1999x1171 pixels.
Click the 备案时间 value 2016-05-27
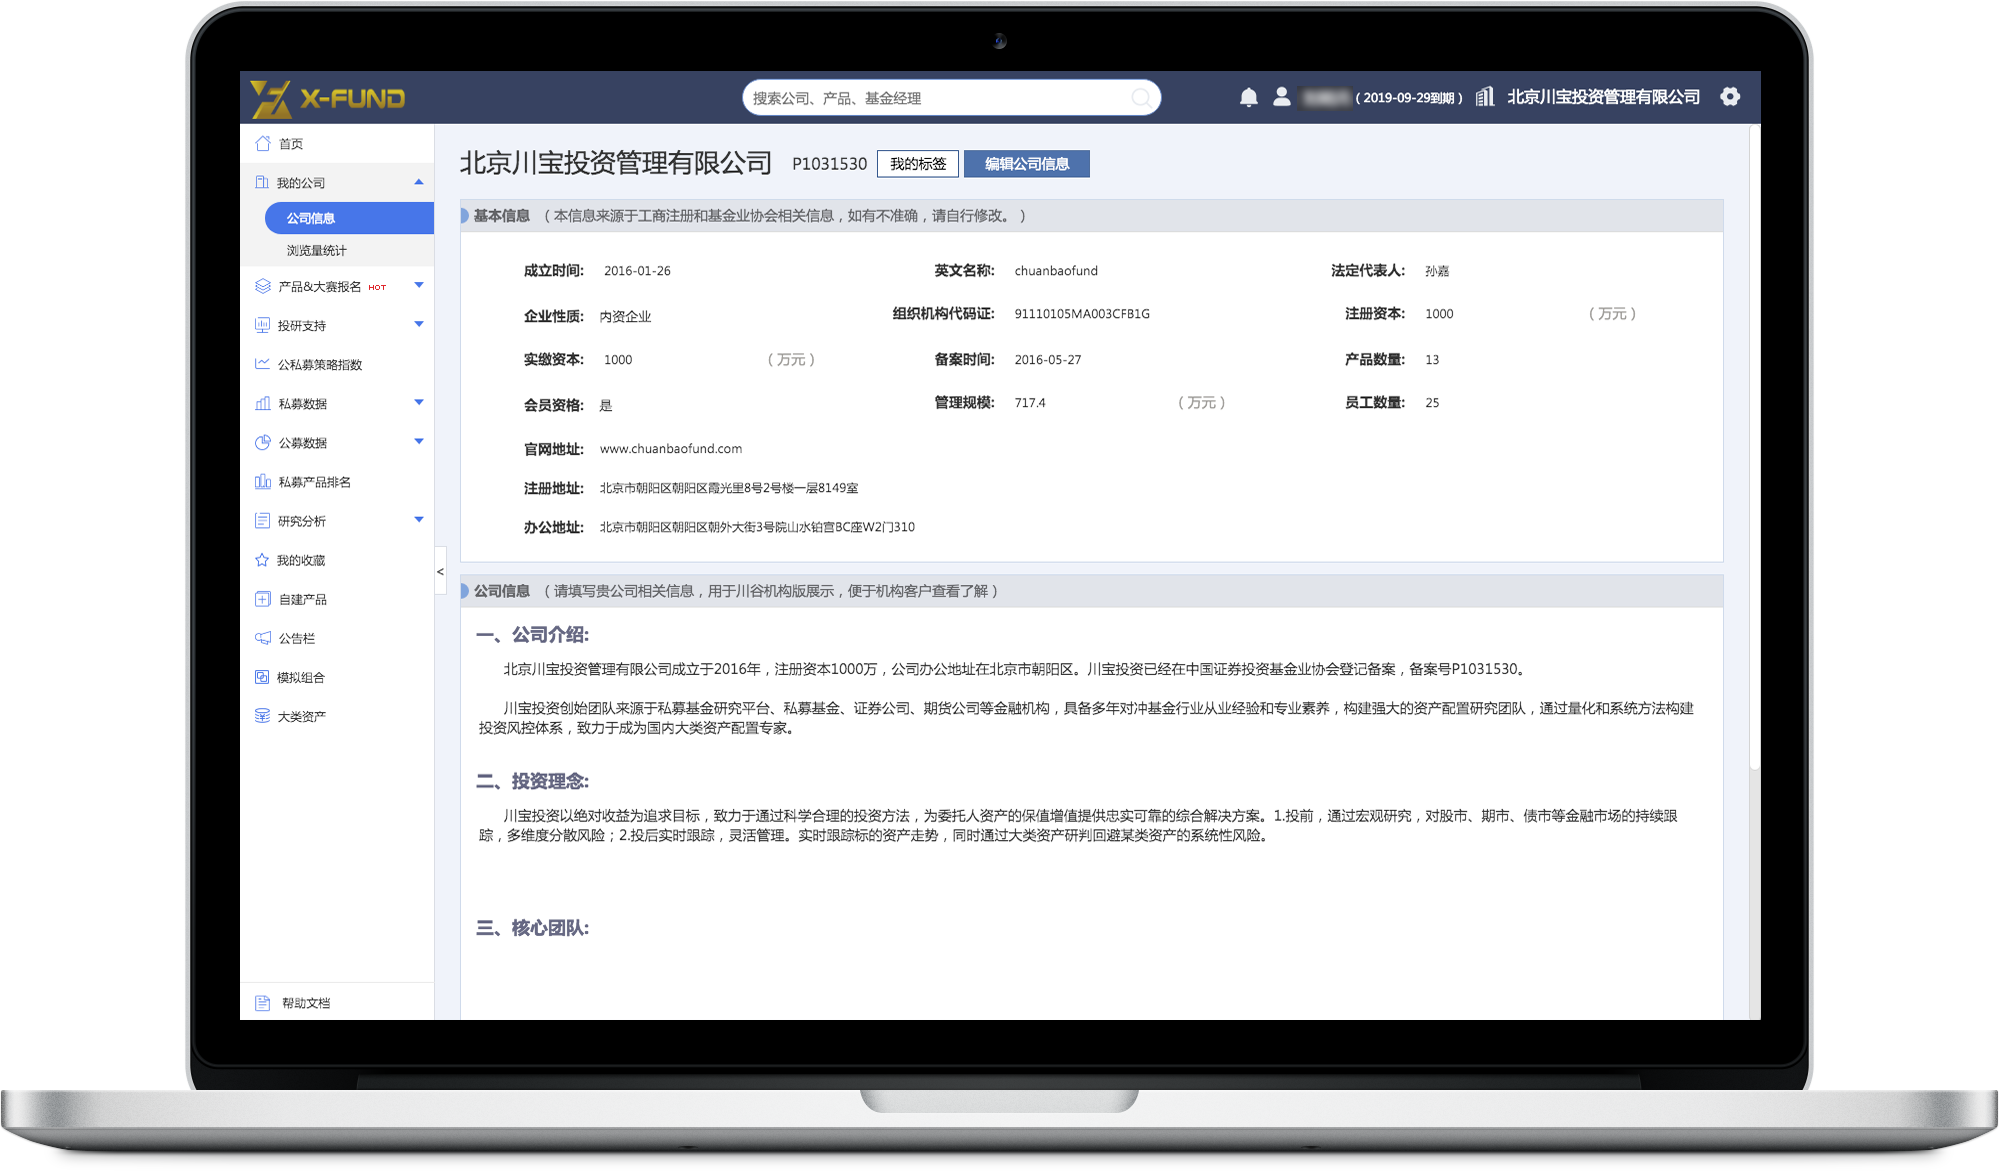(x=1048, y=360)
